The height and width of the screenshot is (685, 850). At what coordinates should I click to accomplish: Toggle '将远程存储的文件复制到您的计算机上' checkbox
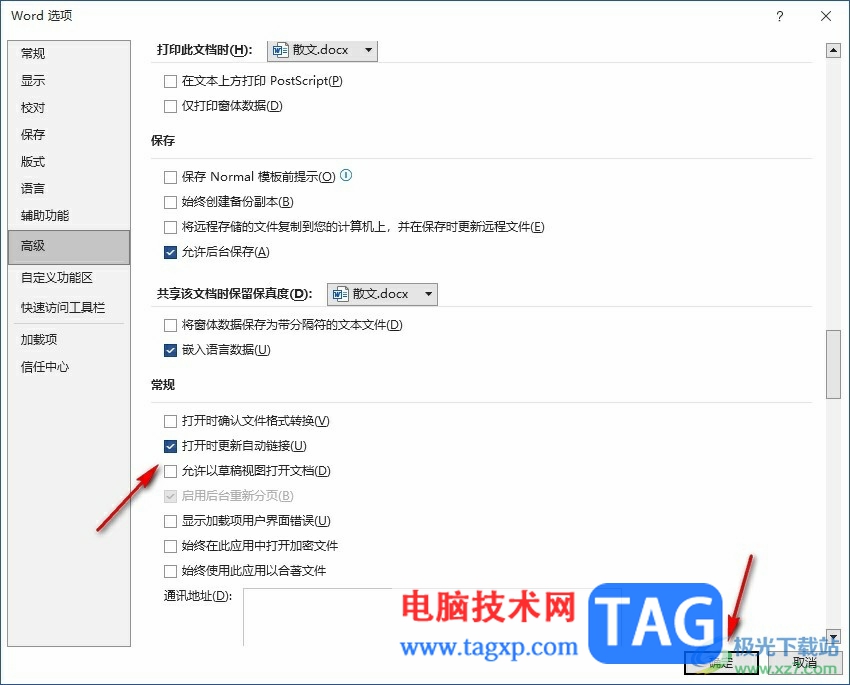[170, 227]
